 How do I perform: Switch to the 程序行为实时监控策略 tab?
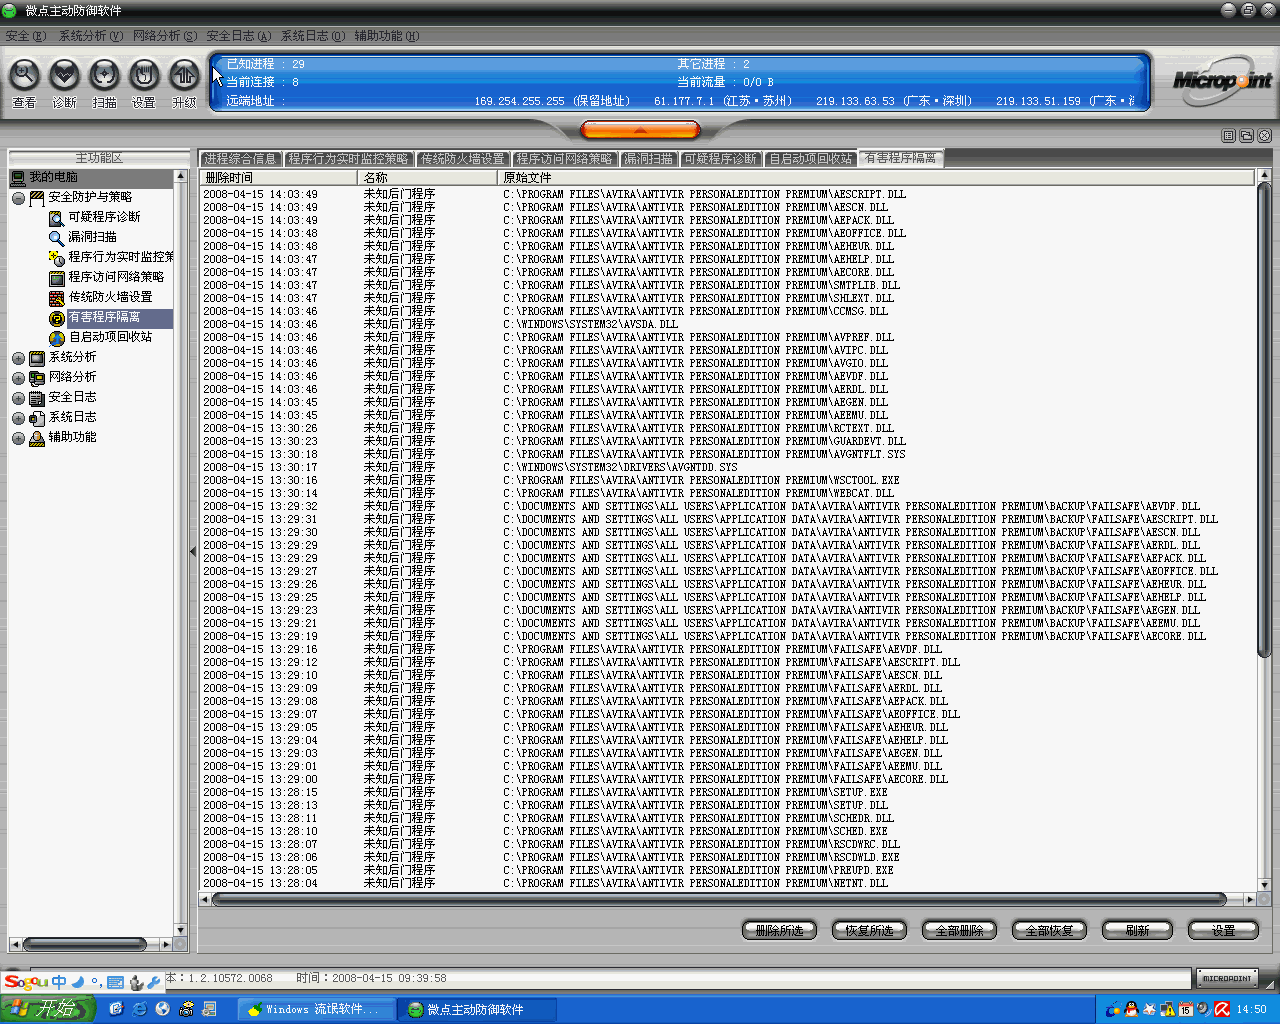(x=348, y=159)
